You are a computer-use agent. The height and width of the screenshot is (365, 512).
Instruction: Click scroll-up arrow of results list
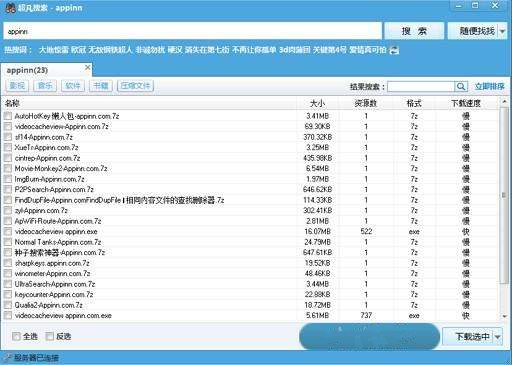504,102
